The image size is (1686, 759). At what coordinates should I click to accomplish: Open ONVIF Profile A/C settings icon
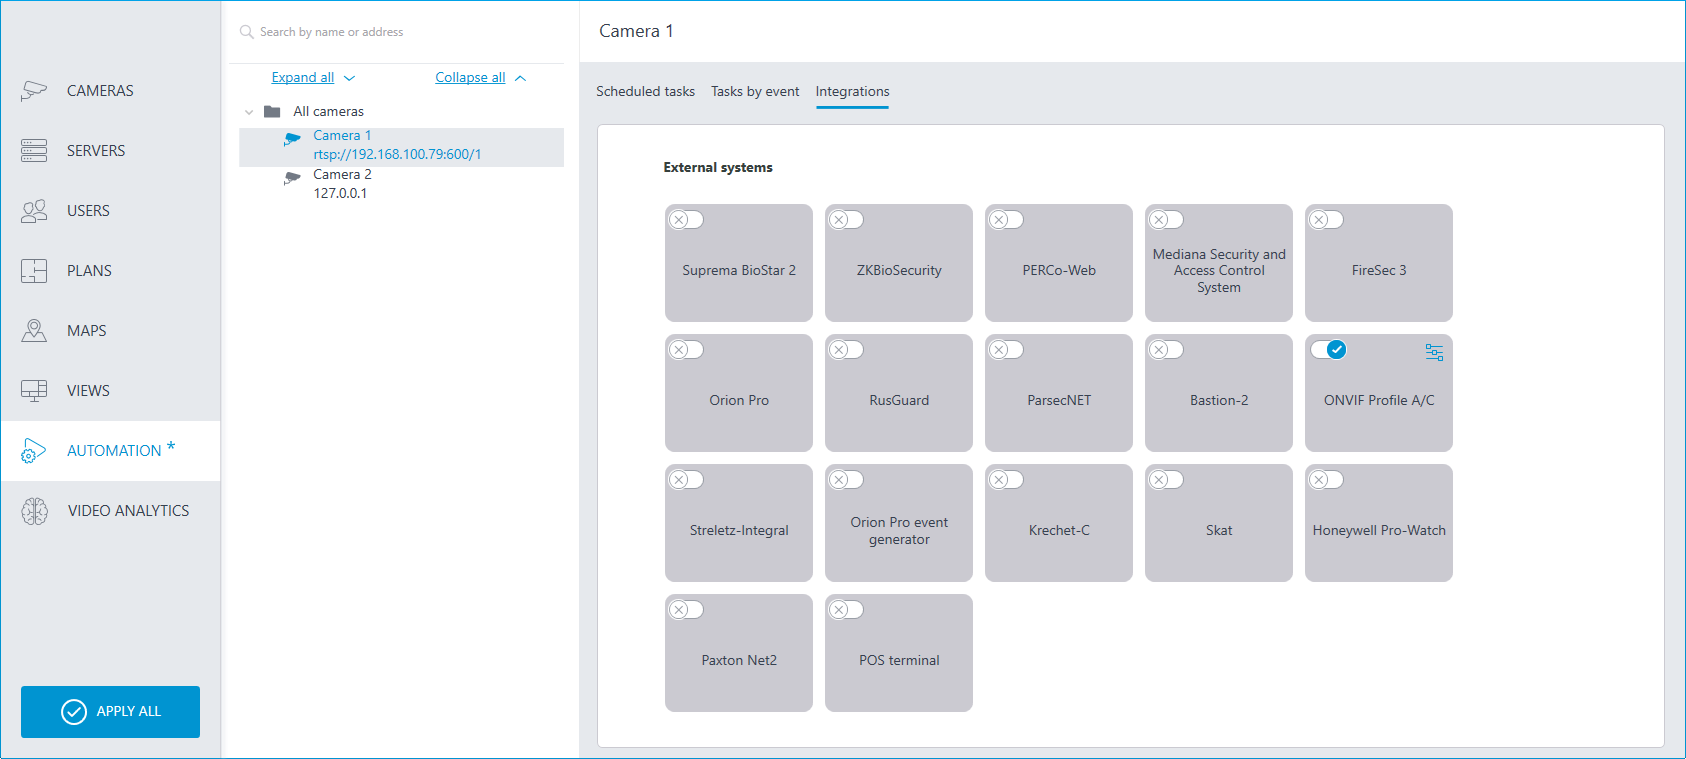(1434, 352)
